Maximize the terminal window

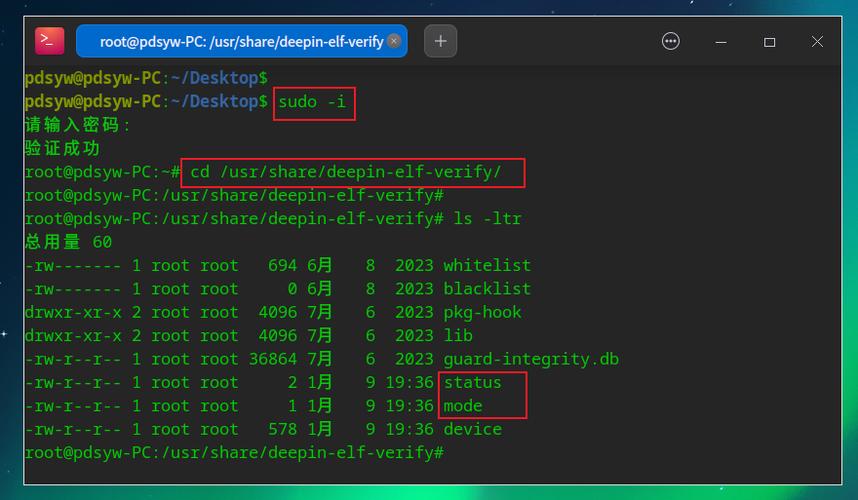769,42
